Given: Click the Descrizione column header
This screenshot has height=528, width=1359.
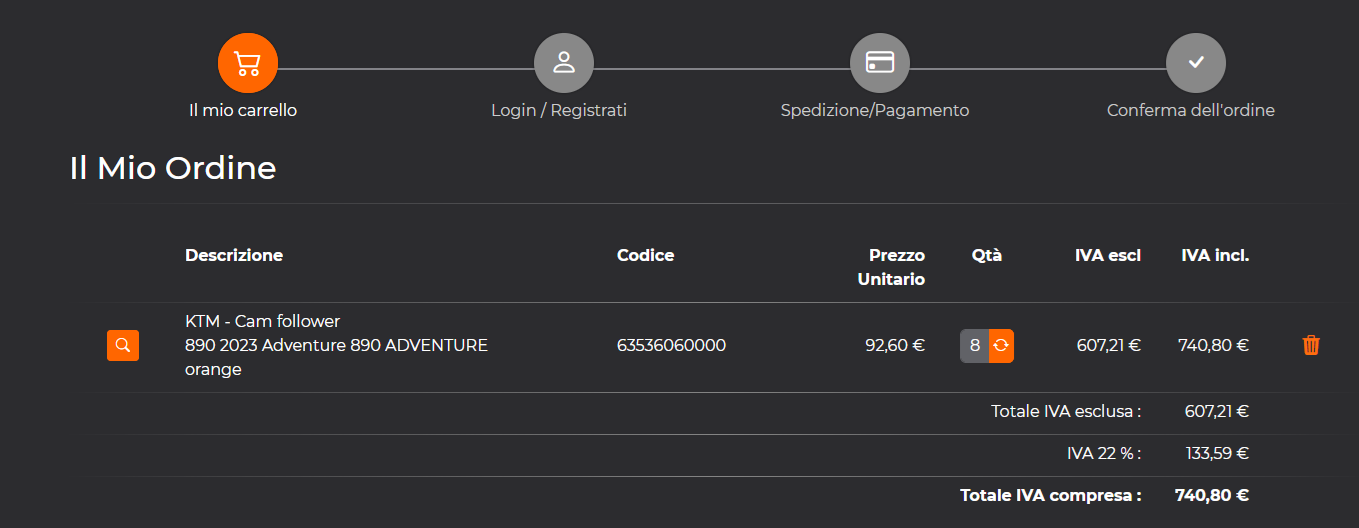Looking at the screenshot, I should [234, 255].
